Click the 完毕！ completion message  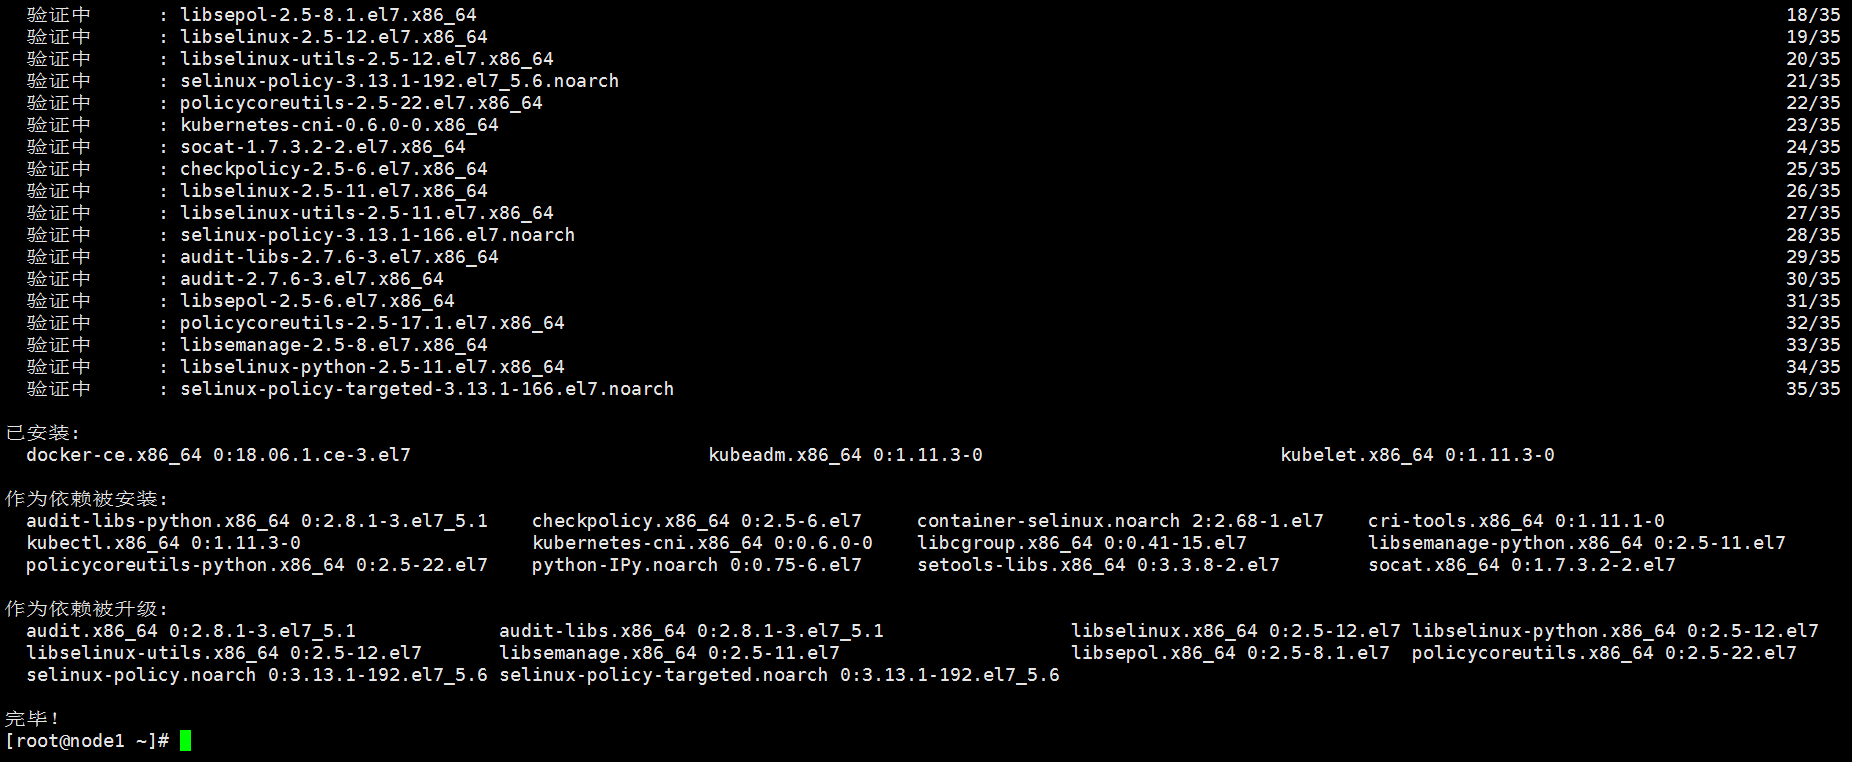tap(32, 719)
